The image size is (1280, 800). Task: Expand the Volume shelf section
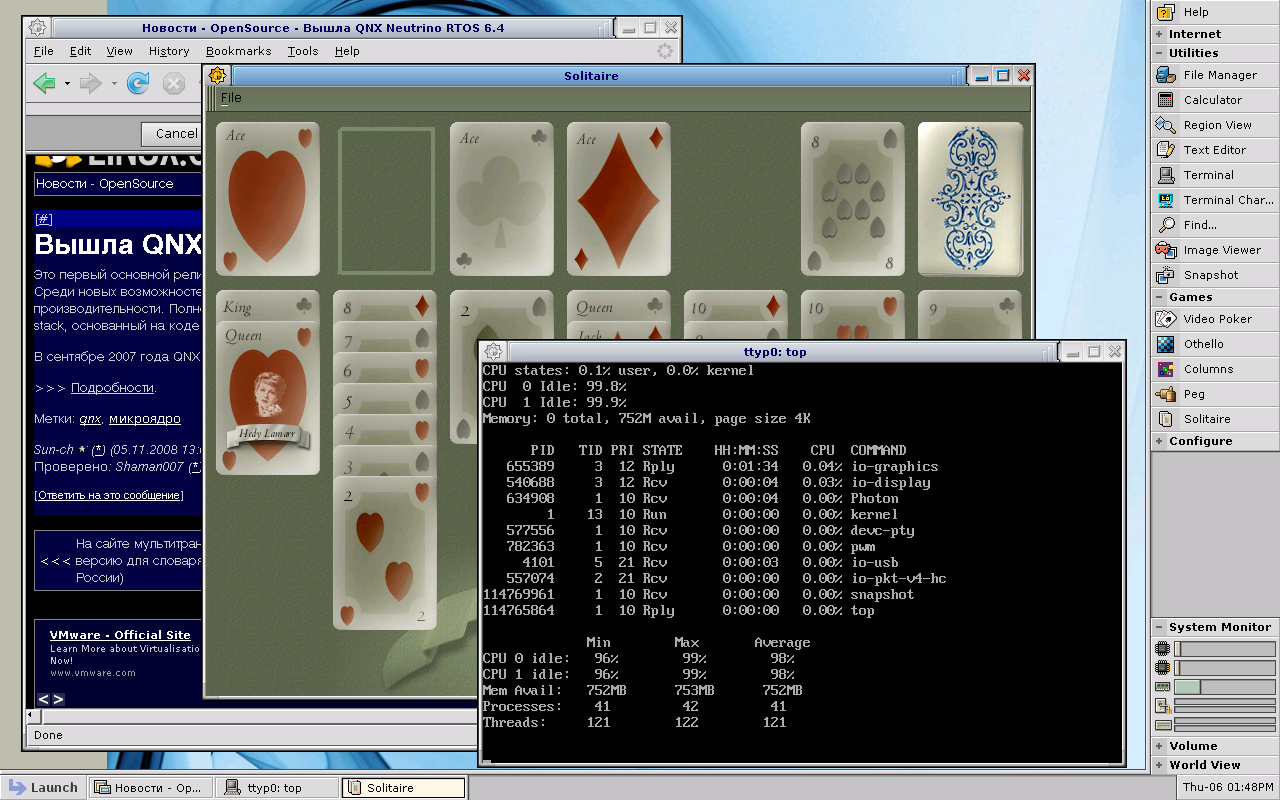1215,746
